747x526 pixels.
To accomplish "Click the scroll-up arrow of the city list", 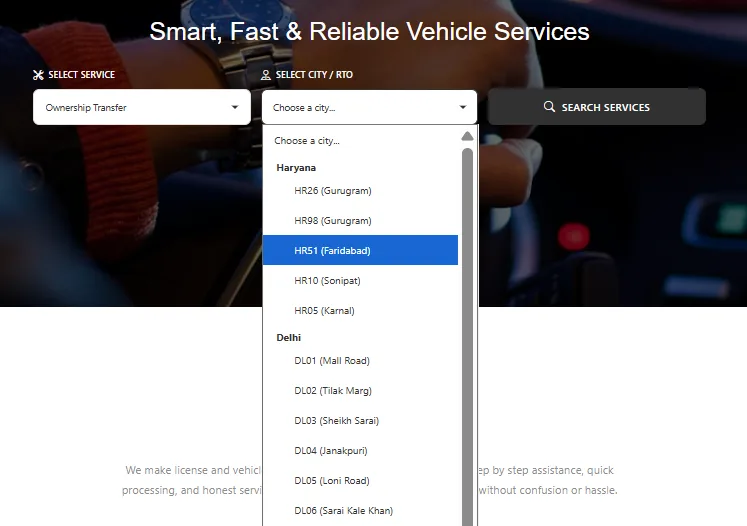I will pyautogui.click(x=467, y=136).
